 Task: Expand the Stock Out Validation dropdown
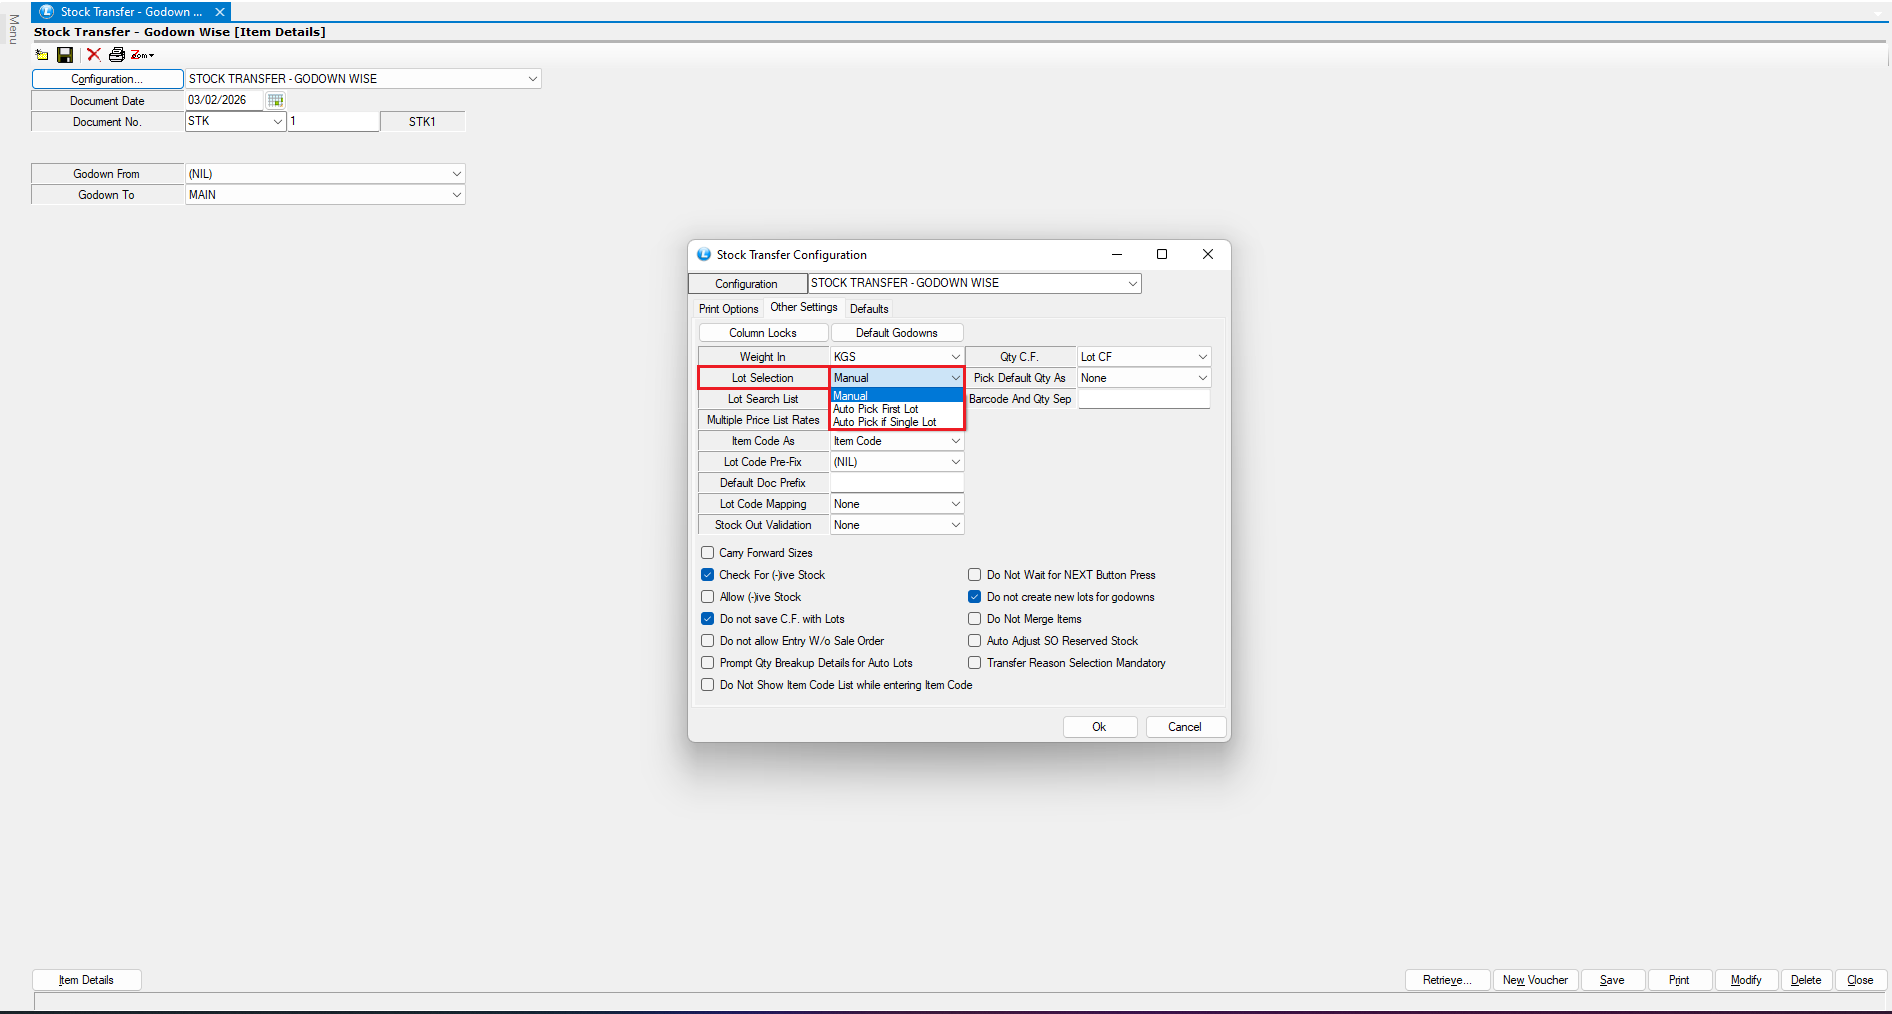point(955,525)
